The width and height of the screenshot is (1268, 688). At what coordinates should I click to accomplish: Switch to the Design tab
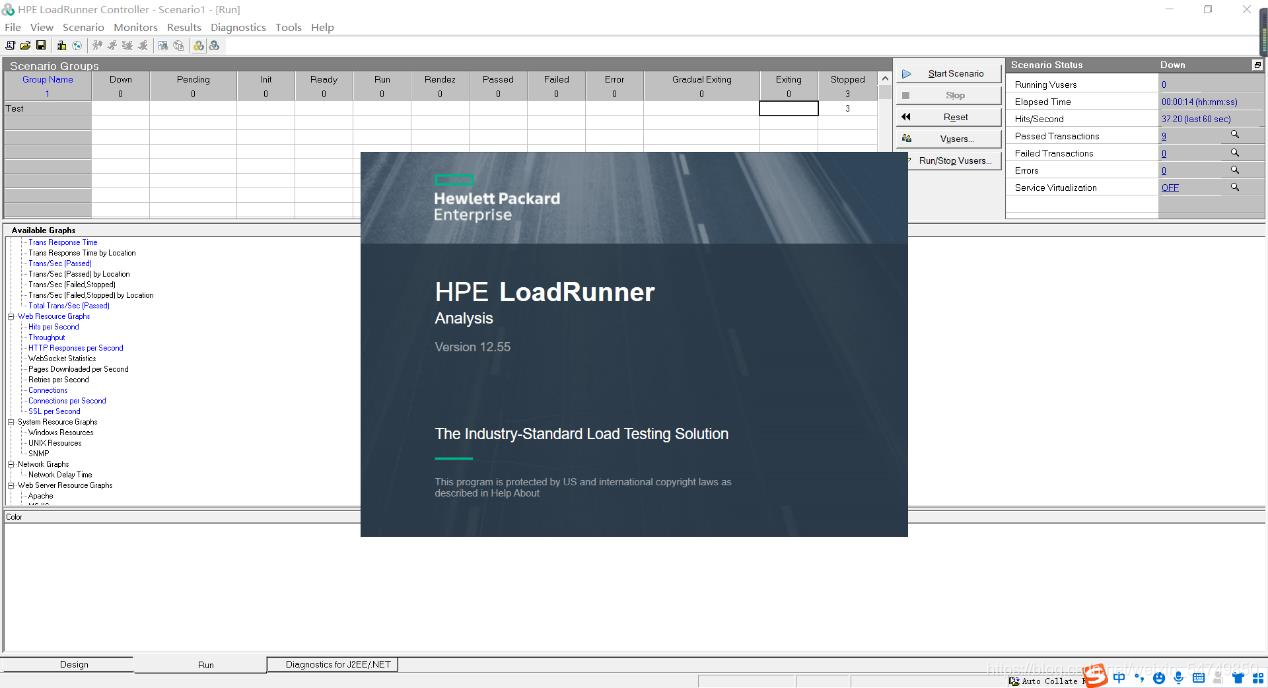(74, 664)
